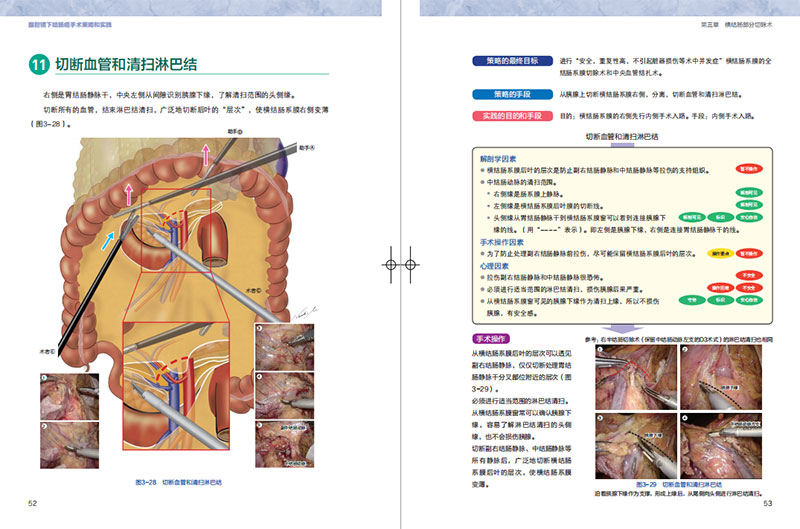Click the 助手 label at top center of illustration

235,132
